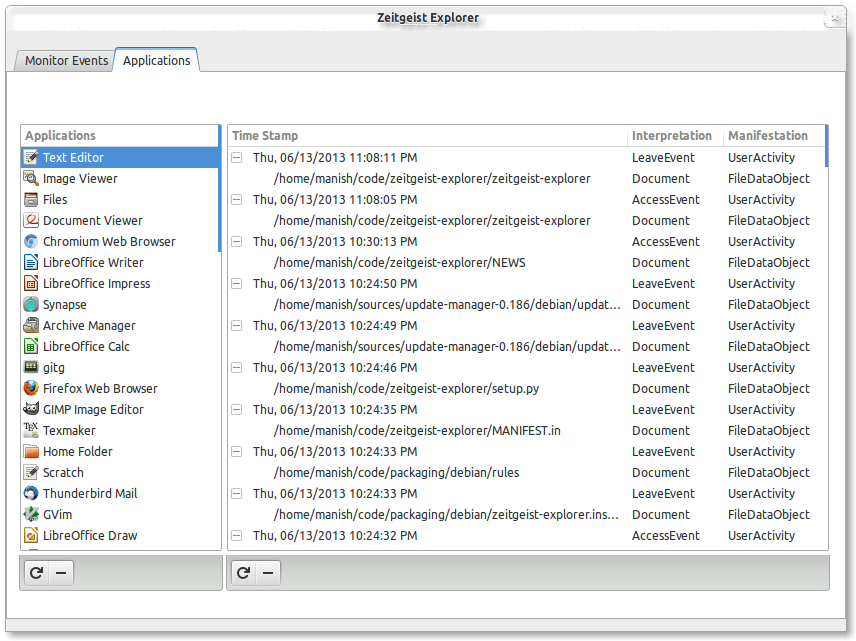Click the Chromium Web Browser icon
856x641 pixels.
[32, 241]
